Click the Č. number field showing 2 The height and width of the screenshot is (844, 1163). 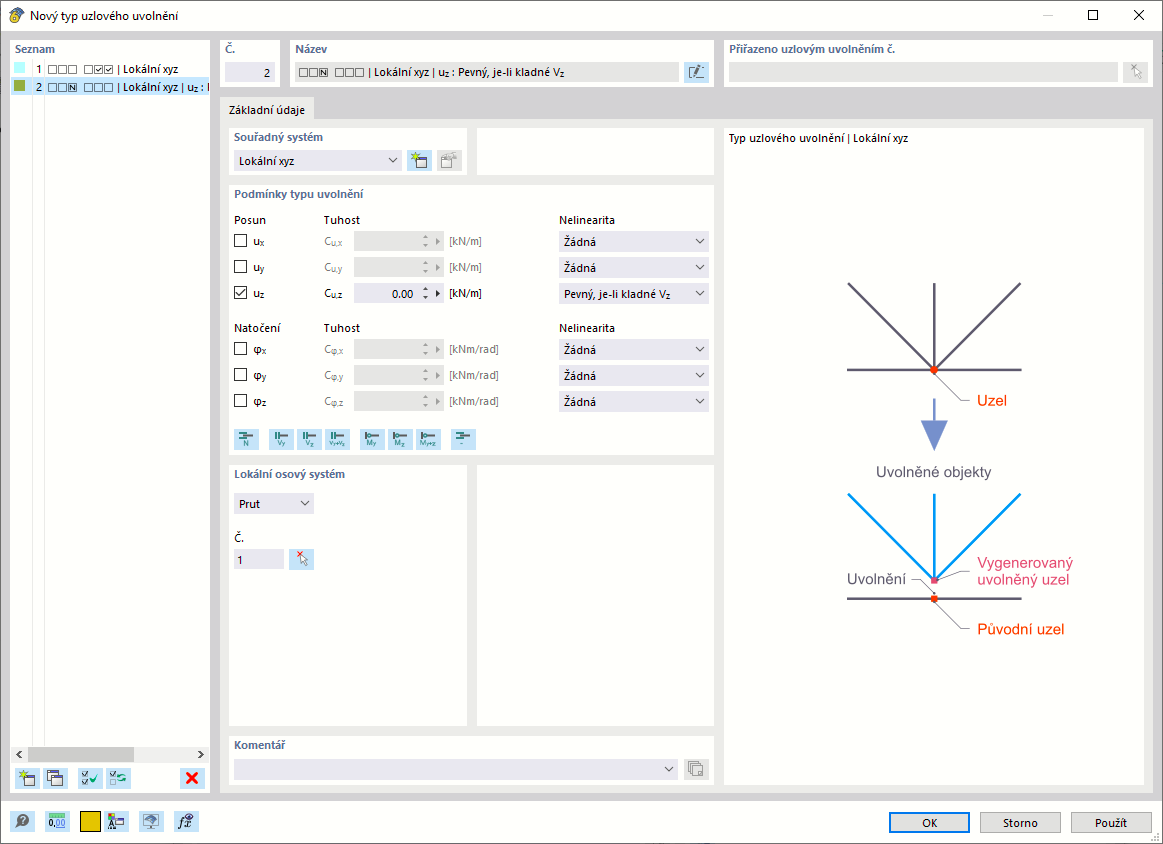[x=251, y=72]
